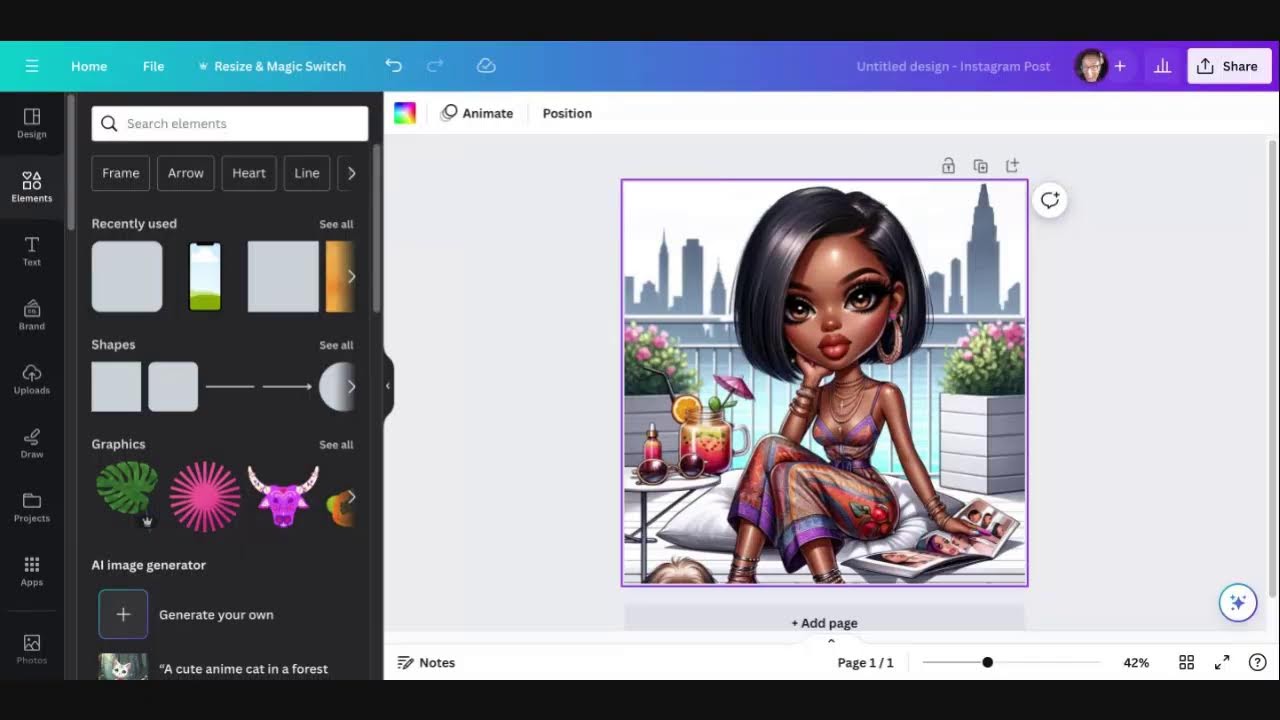The image size is (1280, 720).
Task: Click the Frame category chip
Action: [x=121, y=173]
